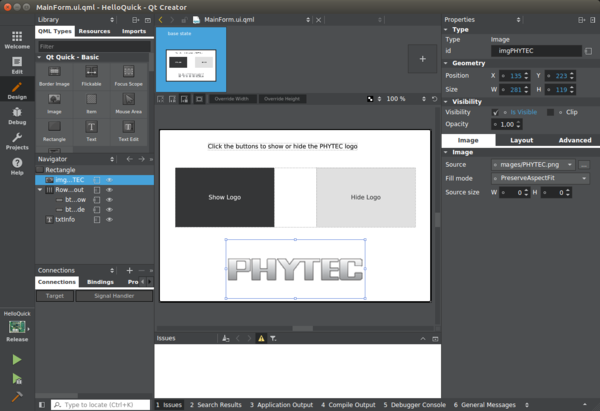
Task: Toggle visibility of img...TEC item
Action: (109, 180)
